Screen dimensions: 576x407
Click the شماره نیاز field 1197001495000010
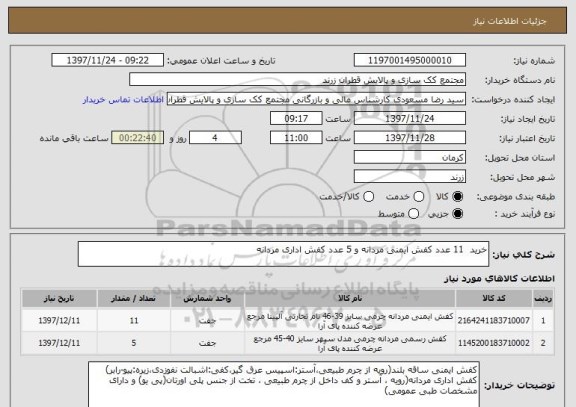[410, 60]
